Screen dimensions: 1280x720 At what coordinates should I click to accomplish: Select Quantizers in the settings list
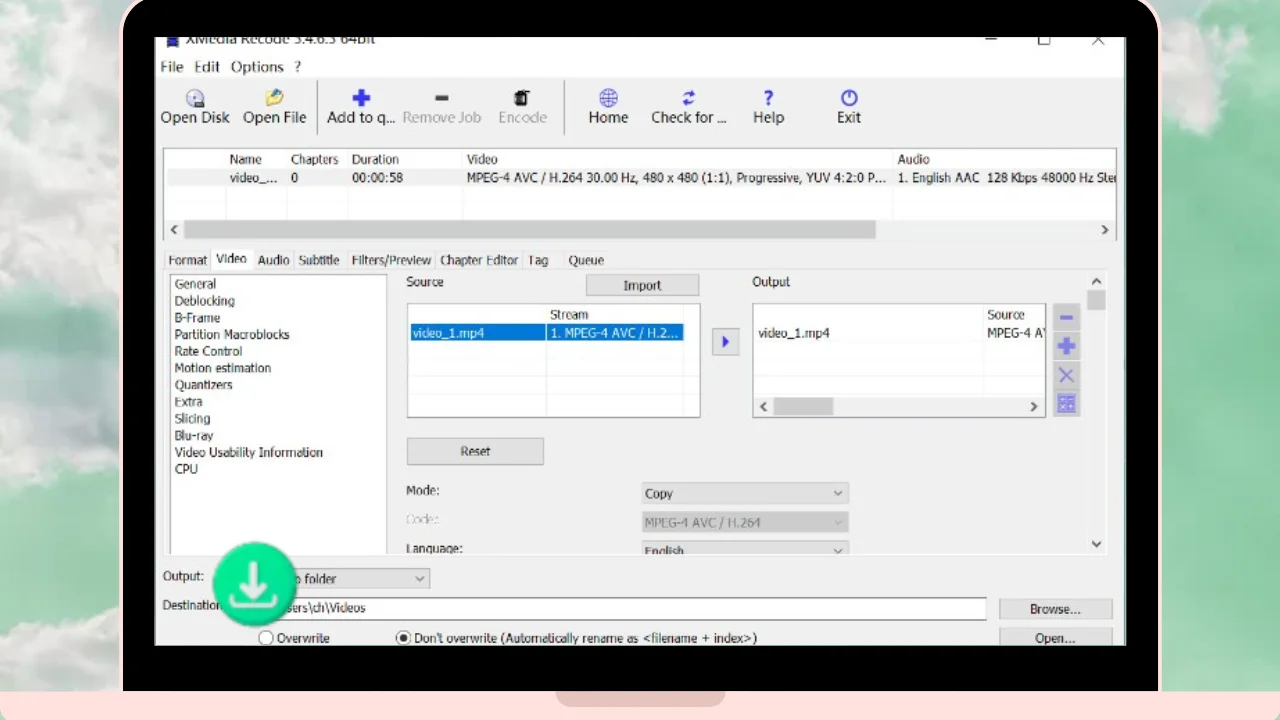pos(203,385)
